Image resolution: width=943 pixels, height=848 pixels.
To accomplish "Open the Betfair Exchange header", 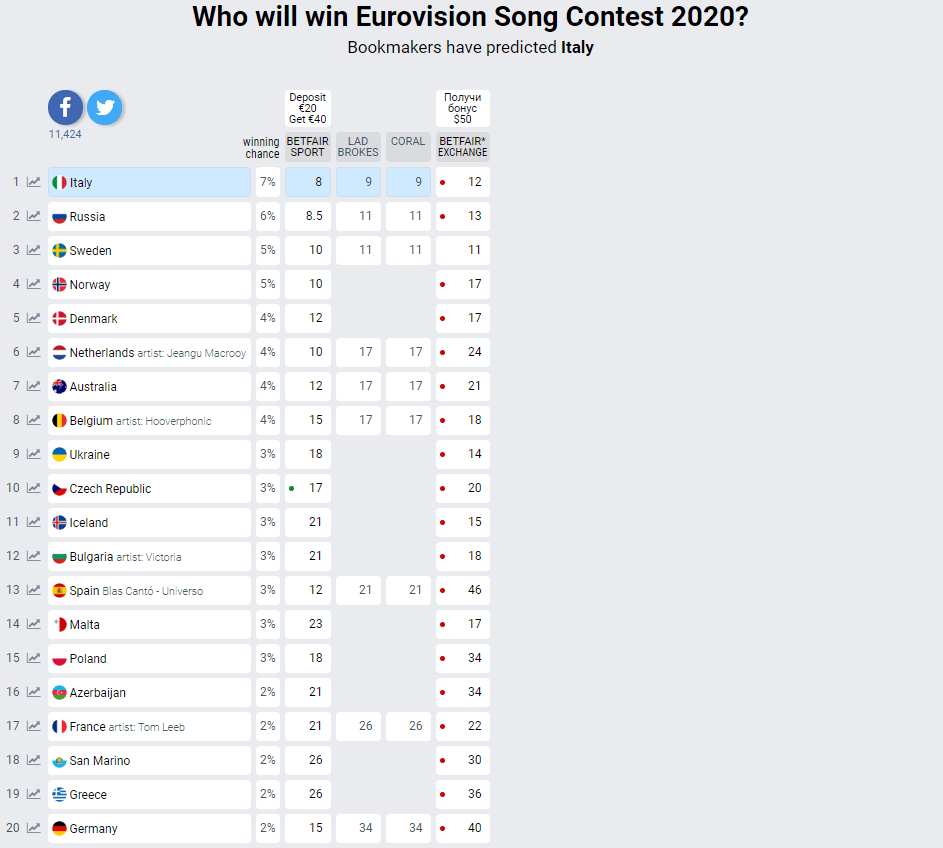I will coord(462,147).
